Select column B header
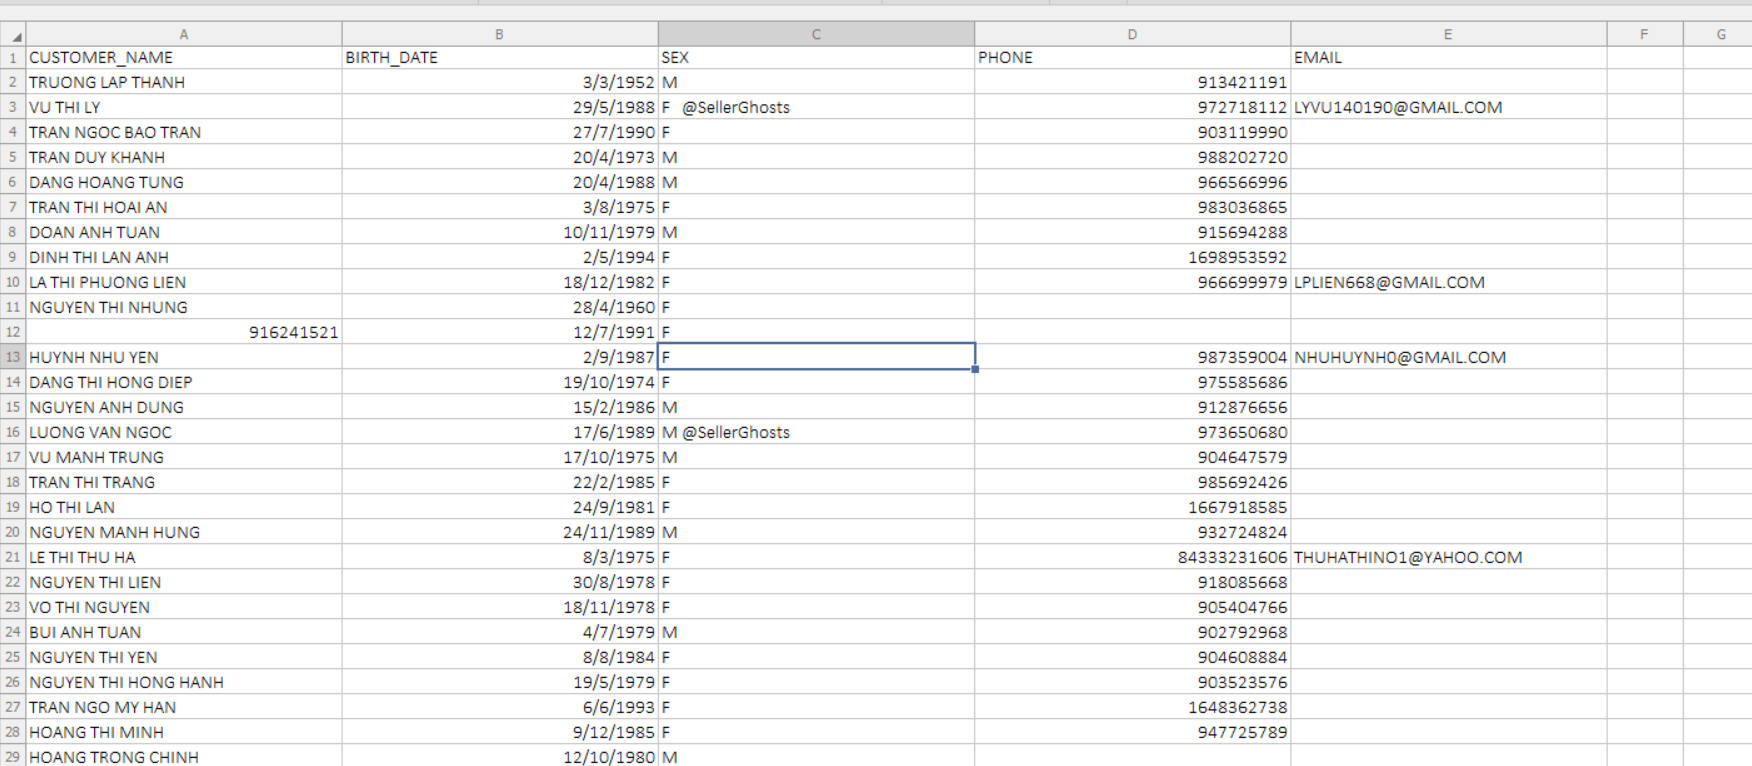 [x=499, y=34]
